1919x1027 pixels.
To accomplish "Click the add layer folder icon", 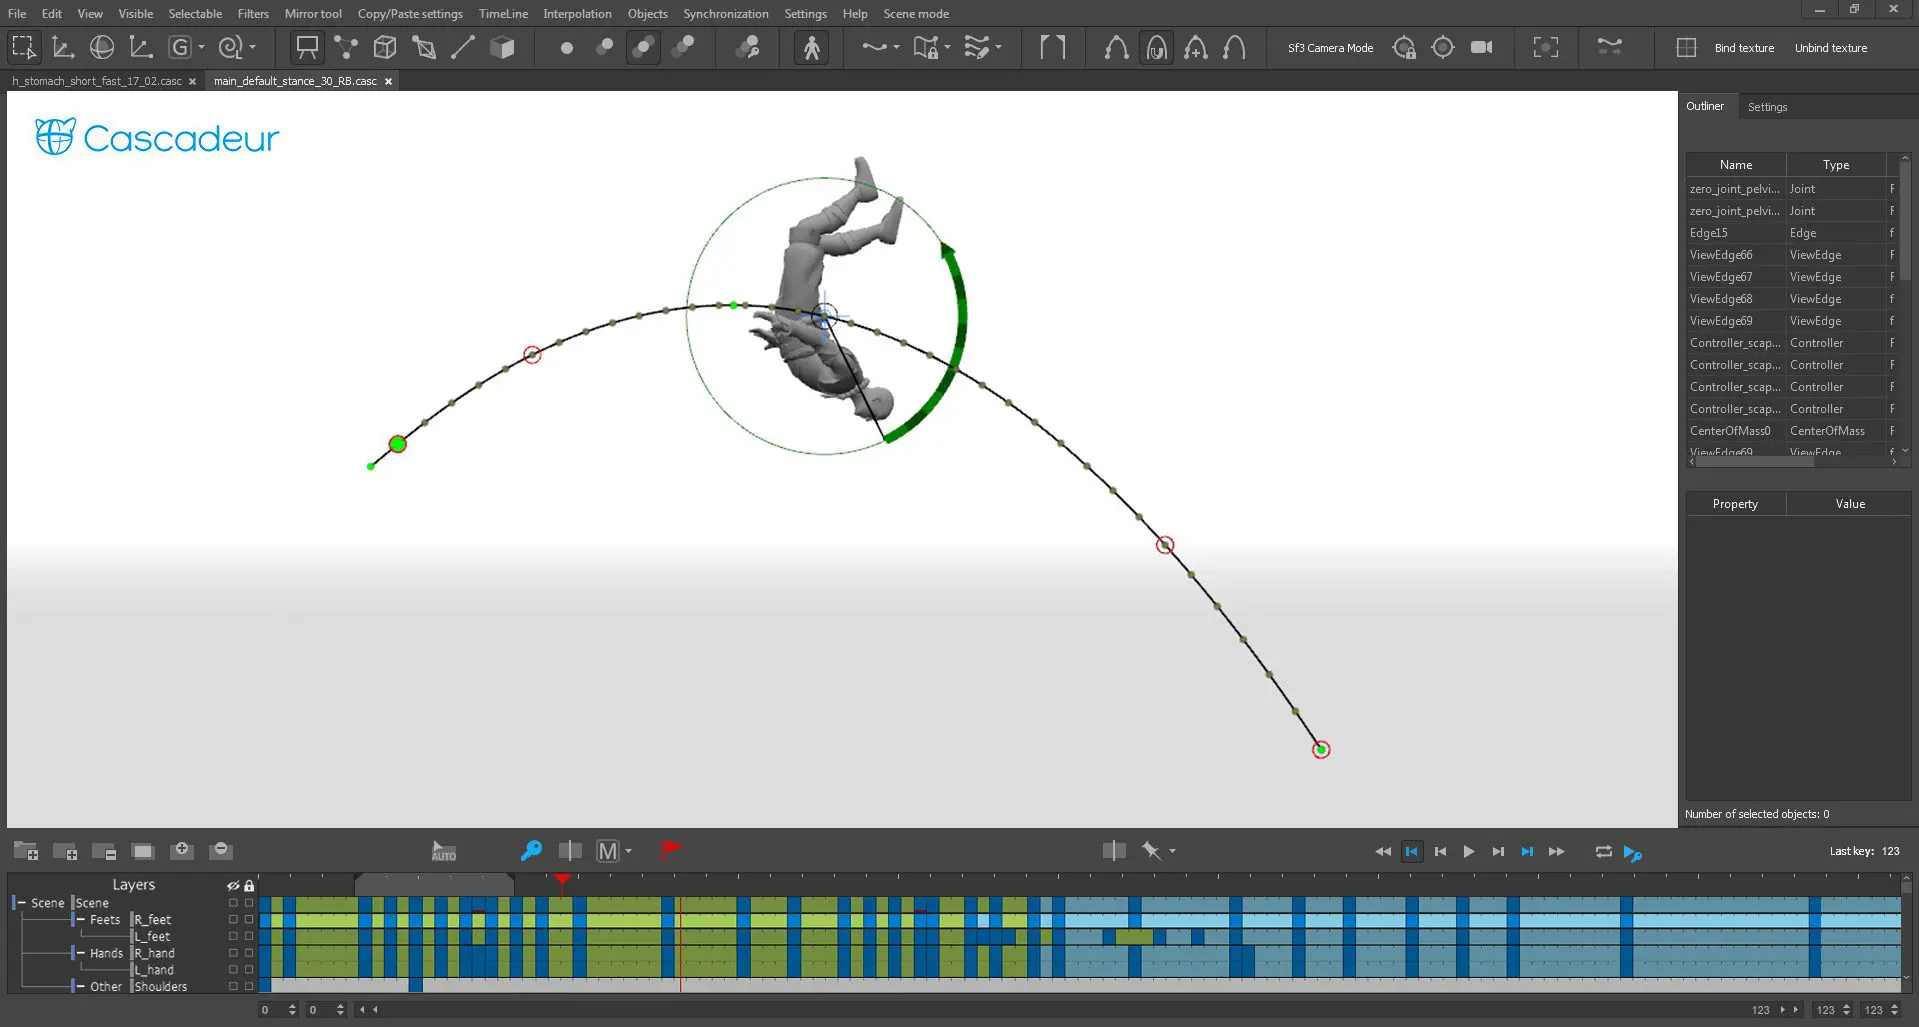I will [x=26, y=851].
